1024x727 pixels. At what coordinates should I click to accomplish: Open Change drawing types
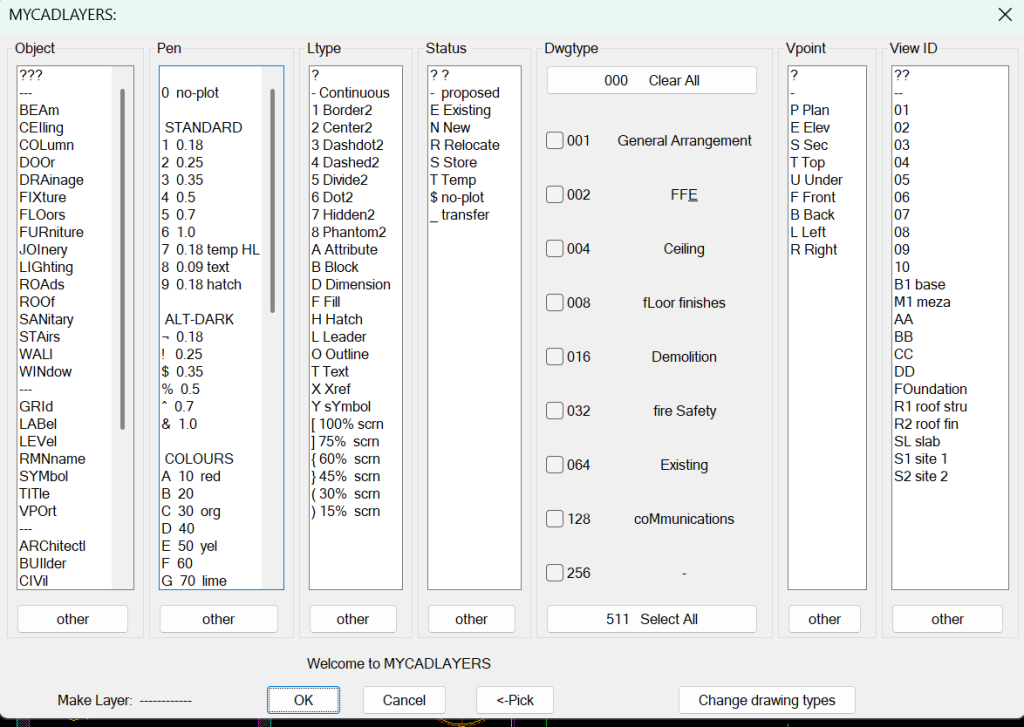(767, 700)
